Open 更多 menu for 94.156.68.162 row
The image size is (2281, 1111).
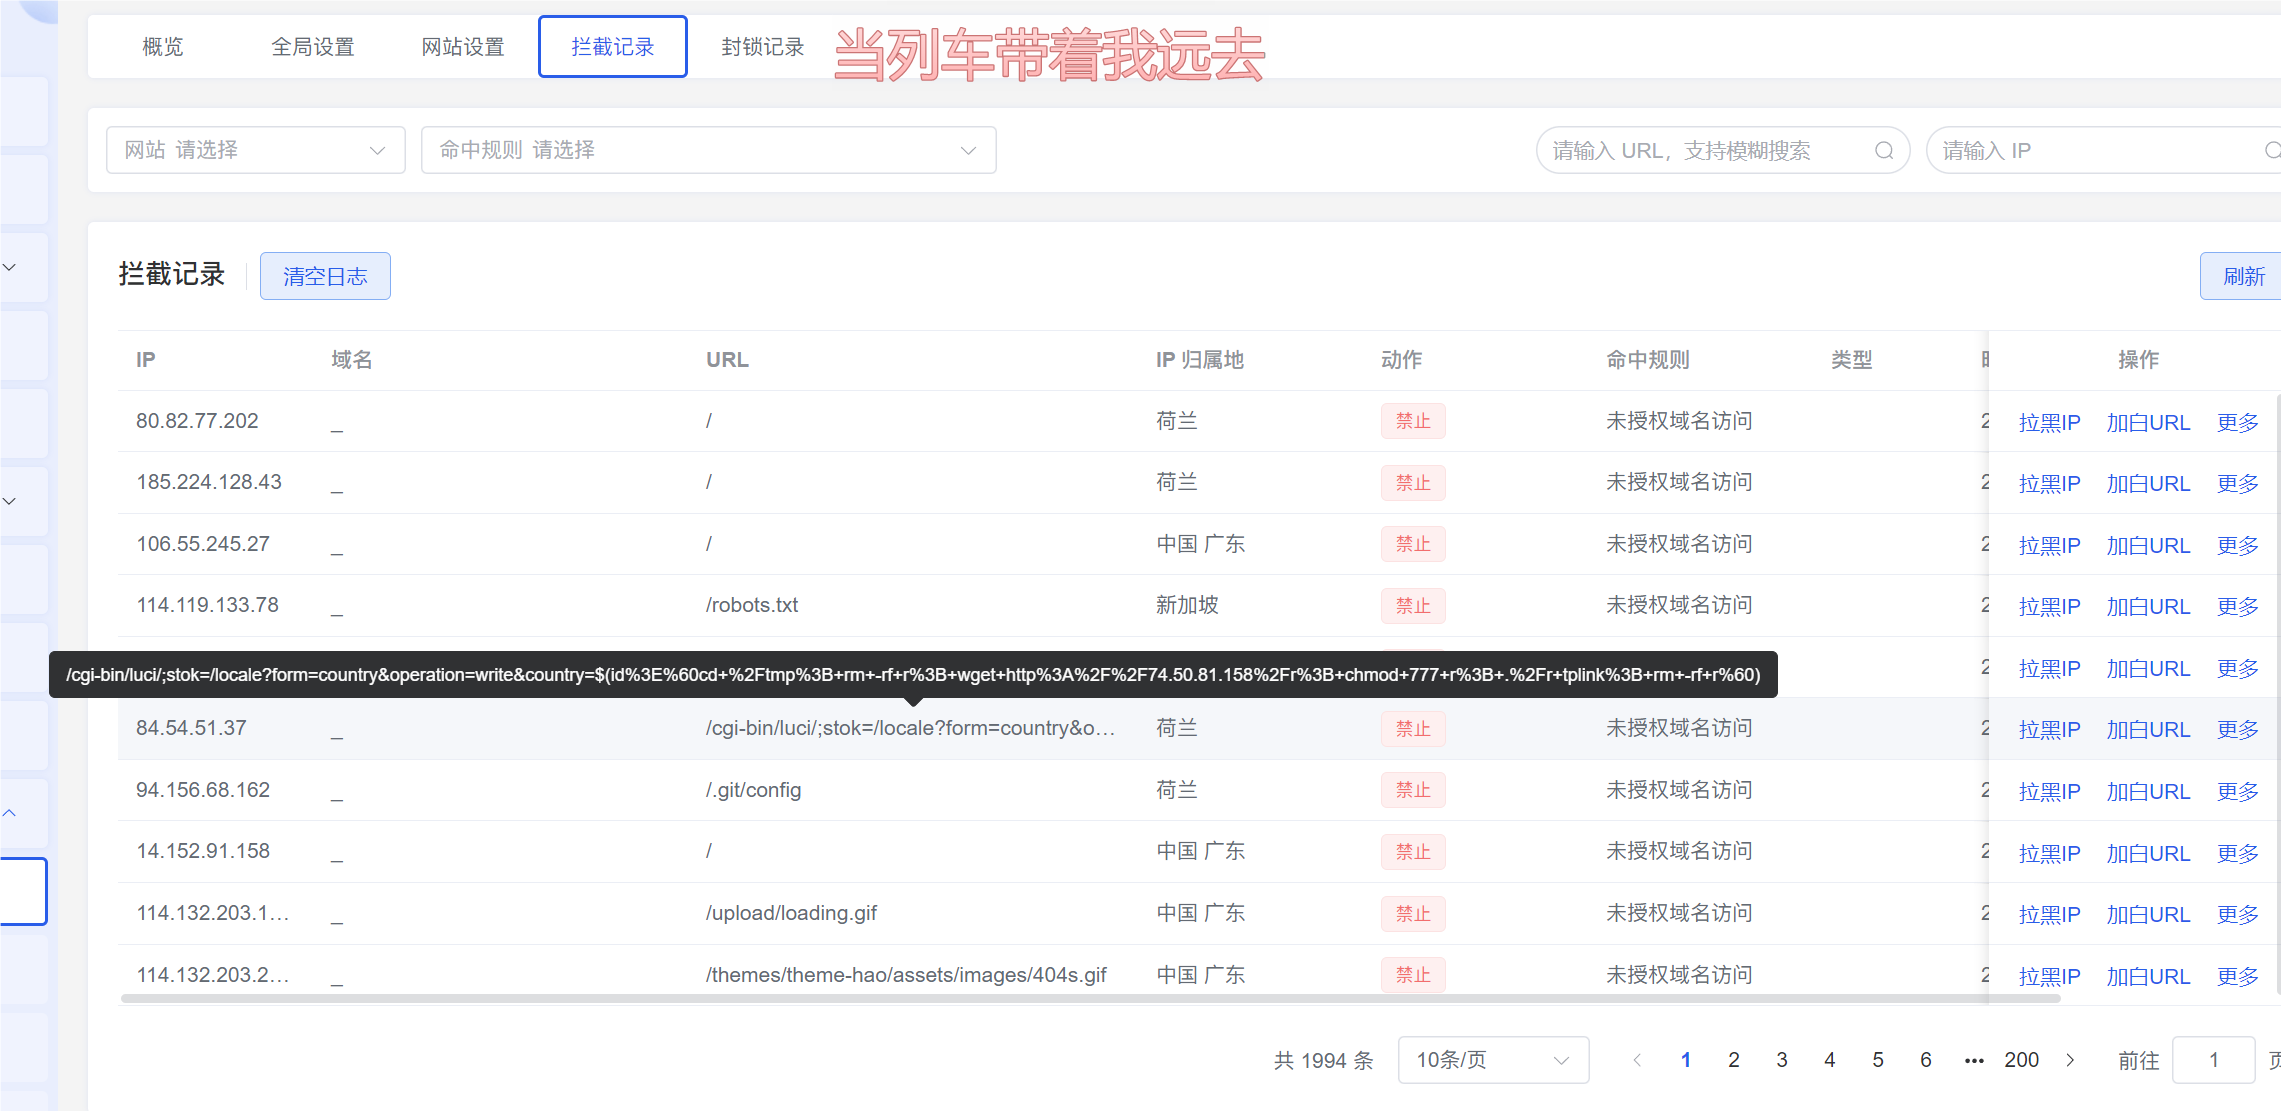point(2237,791)
